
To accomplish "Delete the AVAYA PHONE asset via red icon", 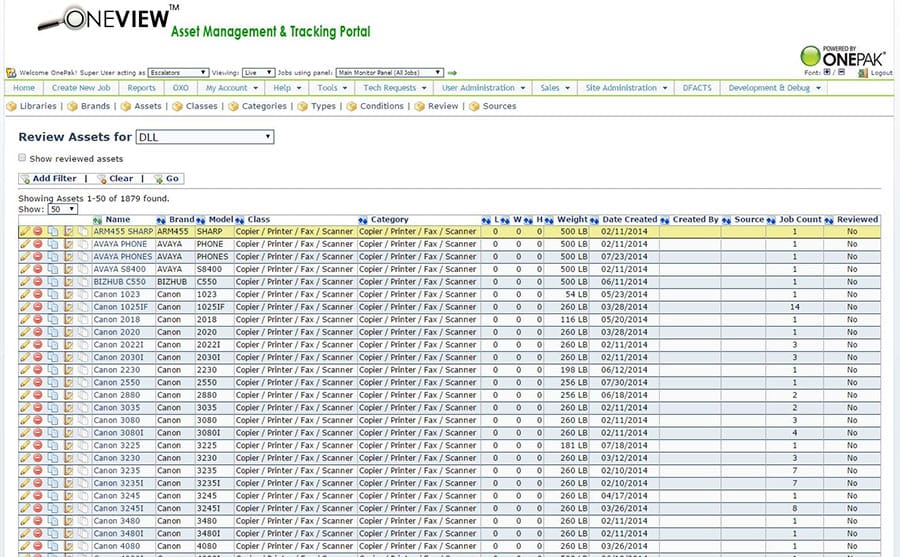I will click(38, 244).
